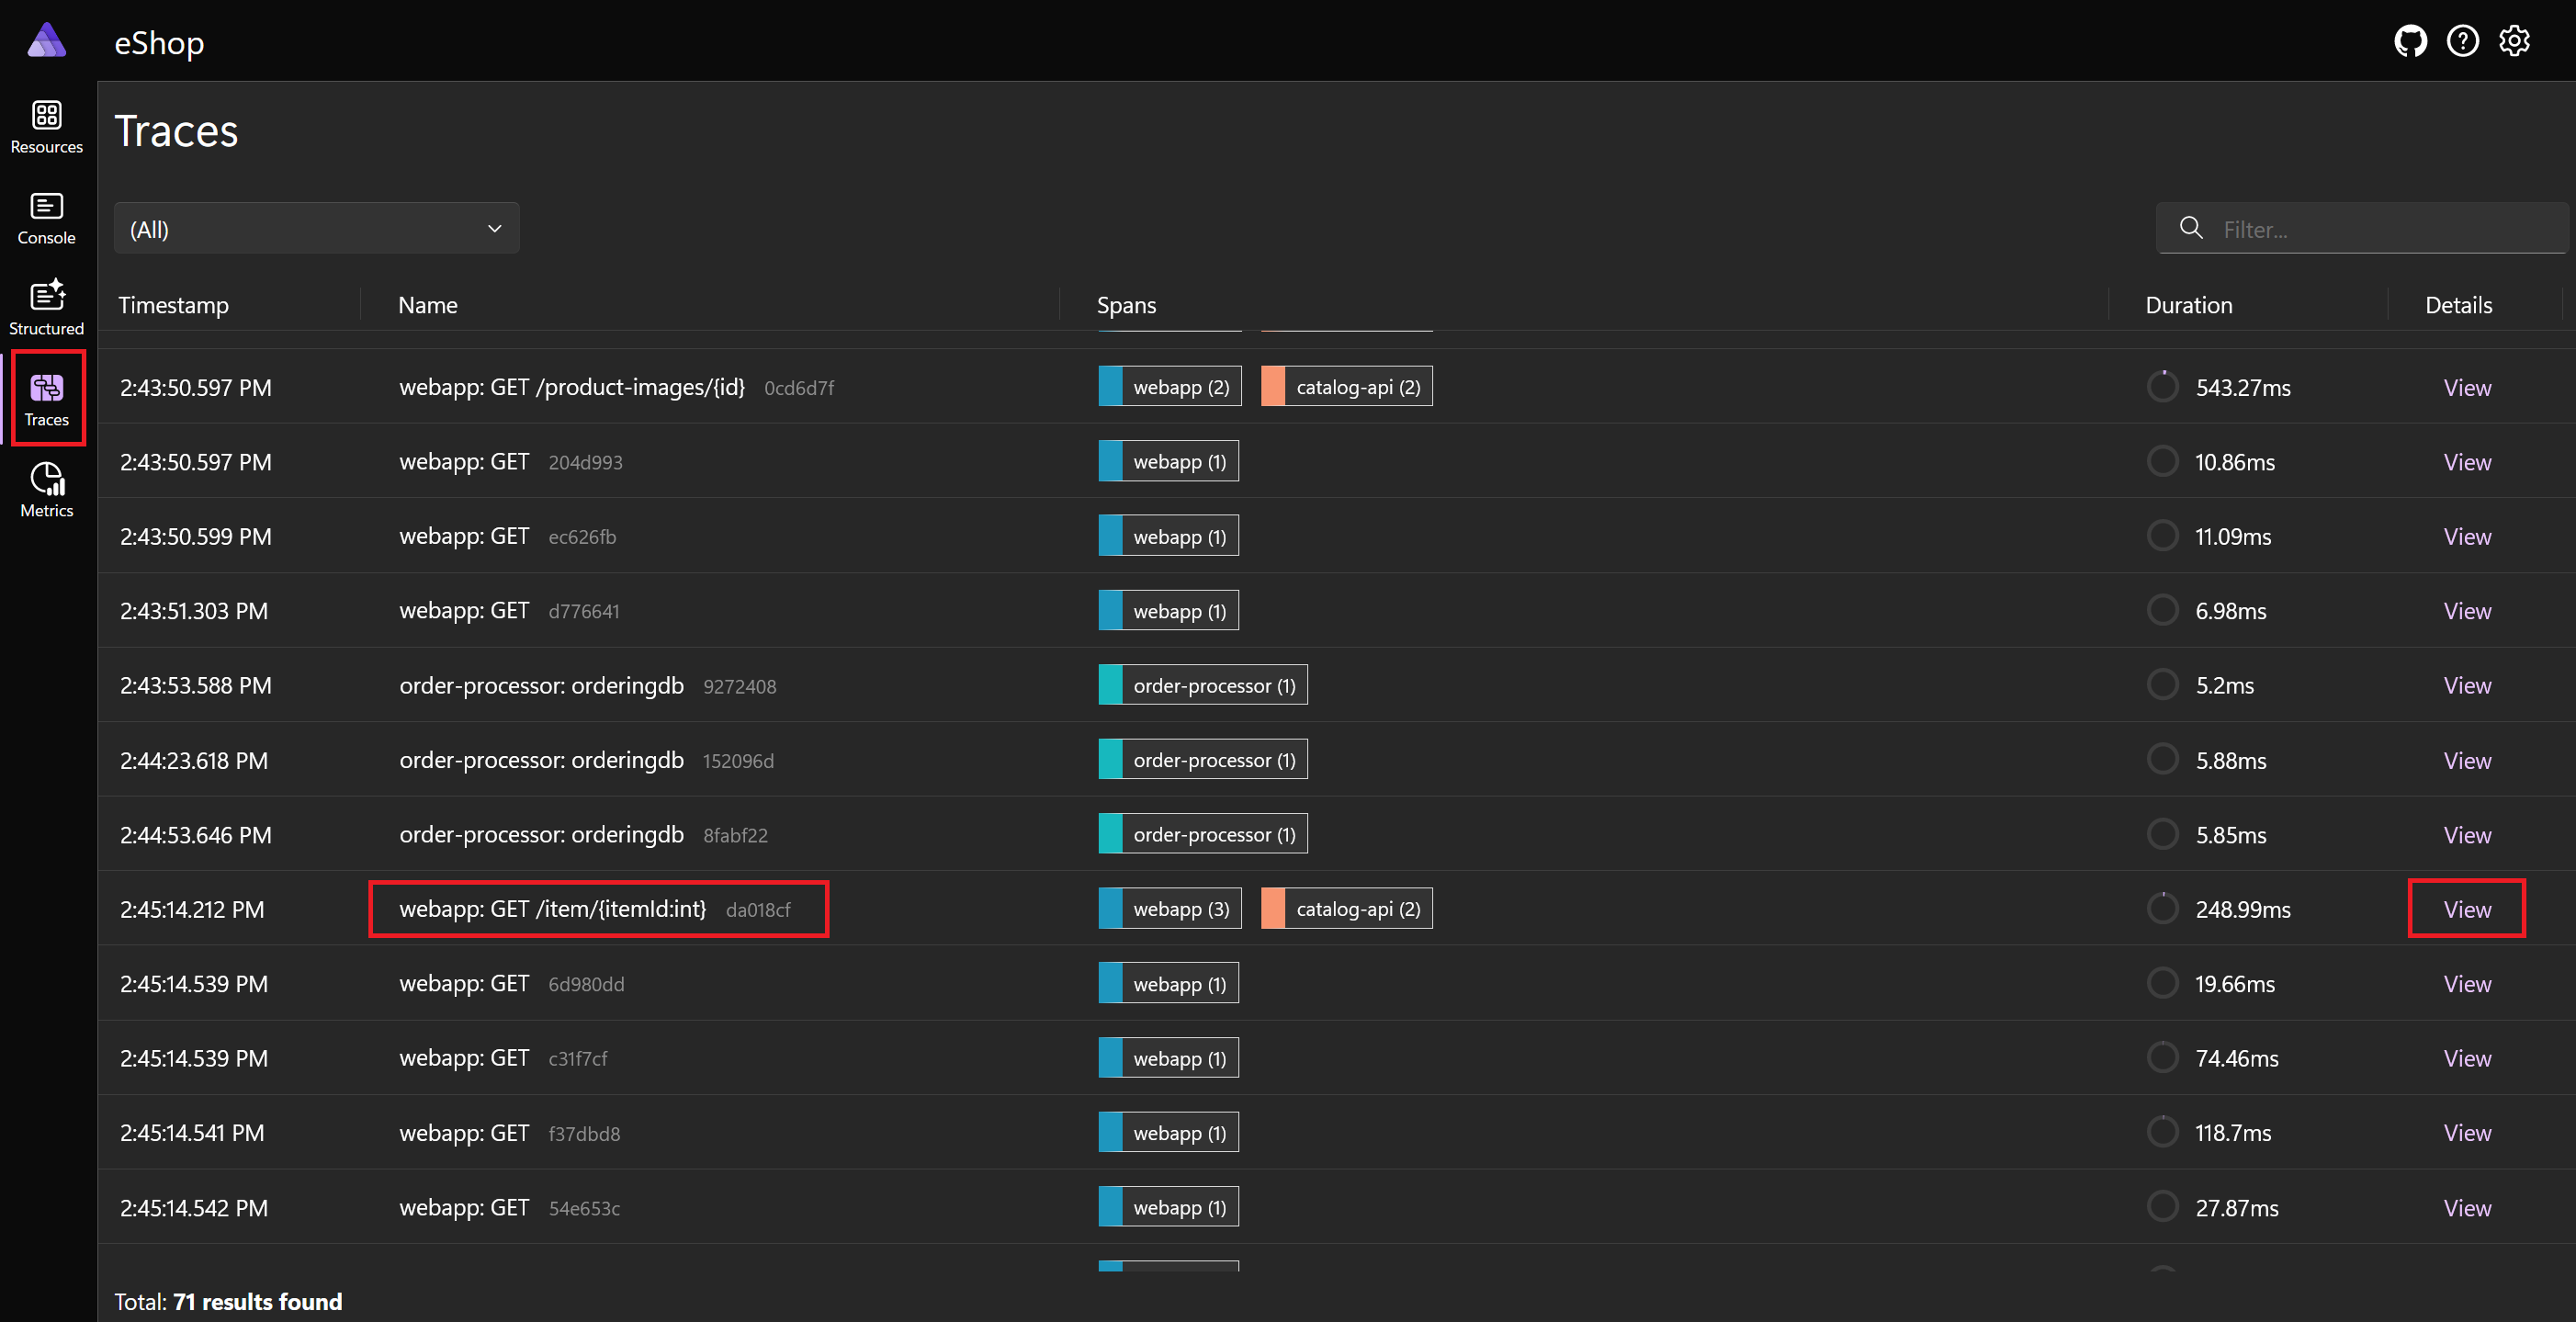Select trace name webapp: GET /item/{itemId:int}

click(552, 909)
